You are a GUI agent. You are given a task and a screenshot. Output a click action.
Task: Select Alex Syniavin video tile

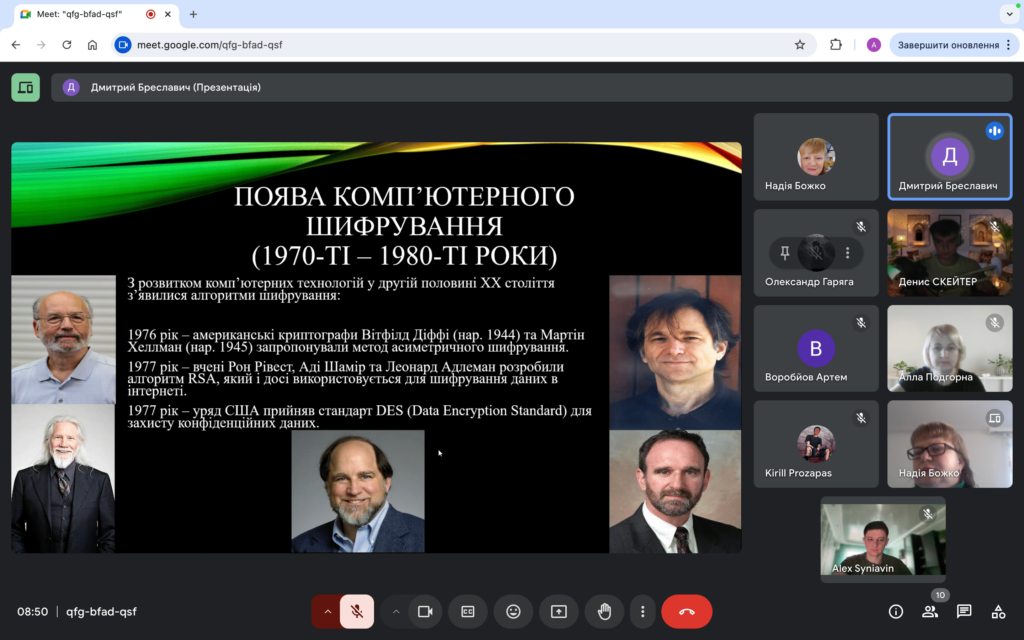(883, 539)
